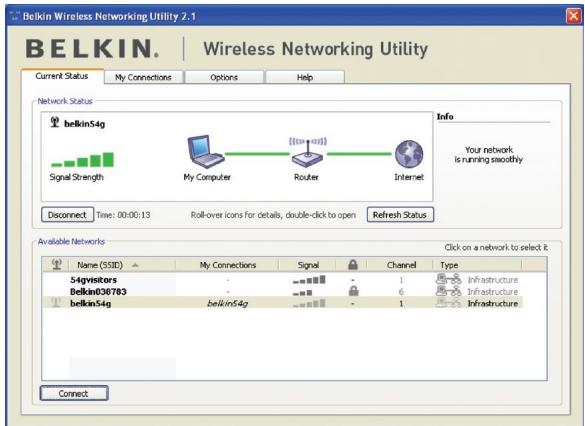Close the Belkin utility window
Viewport: 585px width, 426px height.
[x=573, y=16]
